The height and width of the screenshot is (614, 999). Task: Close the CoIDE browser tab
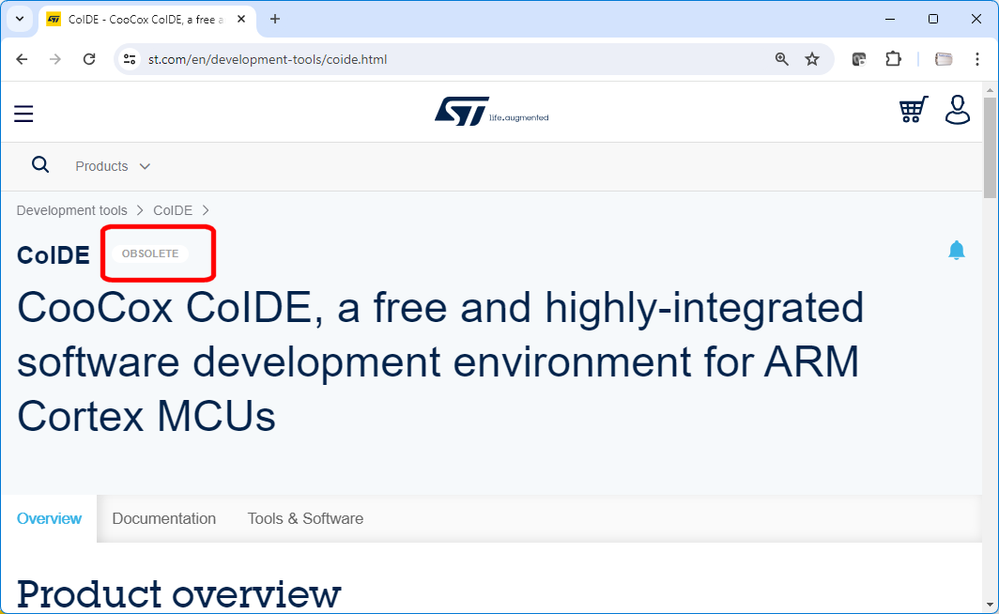[241, 19]
